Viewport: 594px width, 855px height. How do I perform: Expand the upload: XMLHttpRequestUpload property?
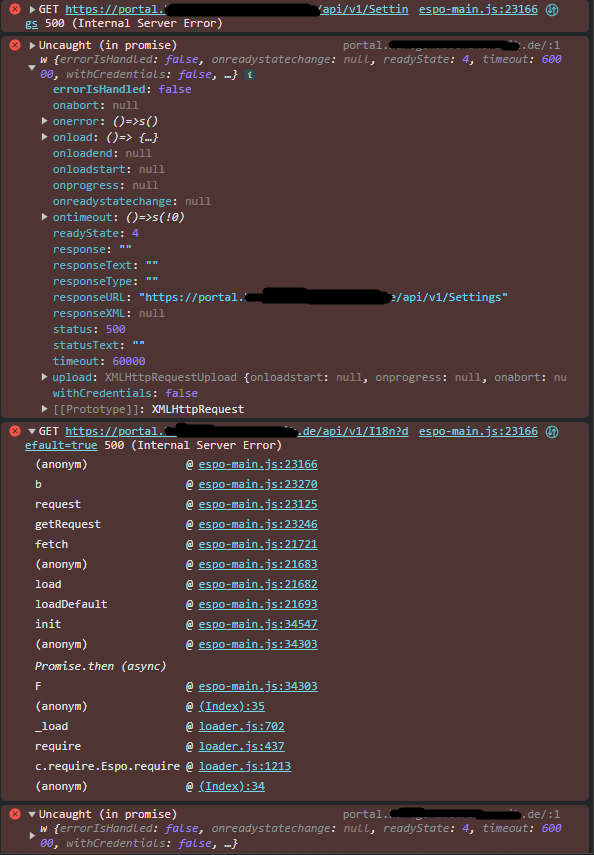(x=45, y=377)
